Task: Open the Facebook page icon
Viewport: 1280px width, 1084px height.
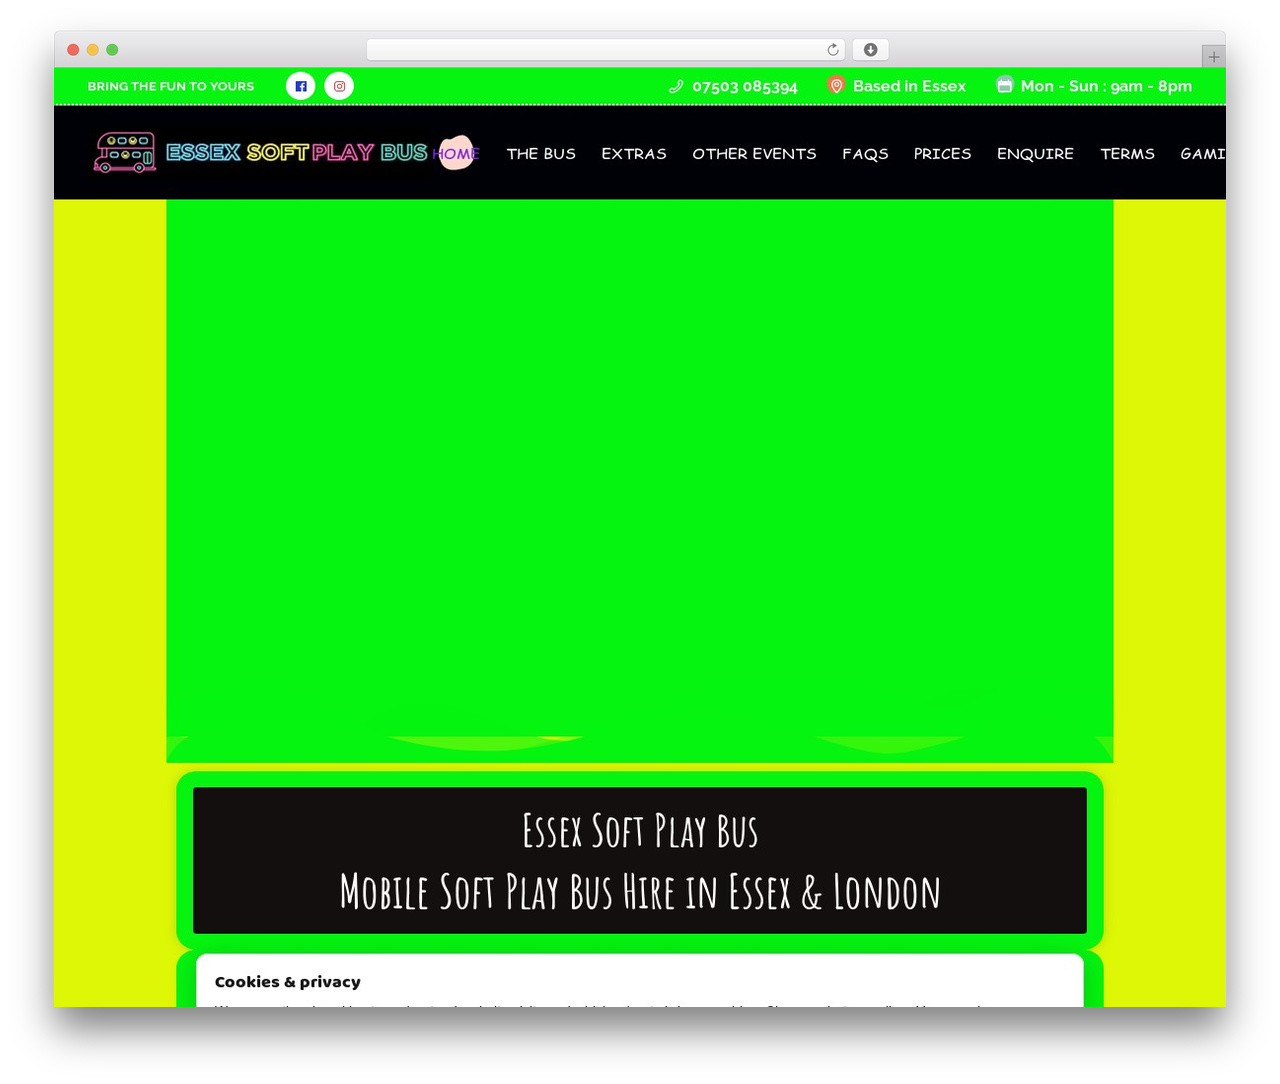Action: coord(301,86)
